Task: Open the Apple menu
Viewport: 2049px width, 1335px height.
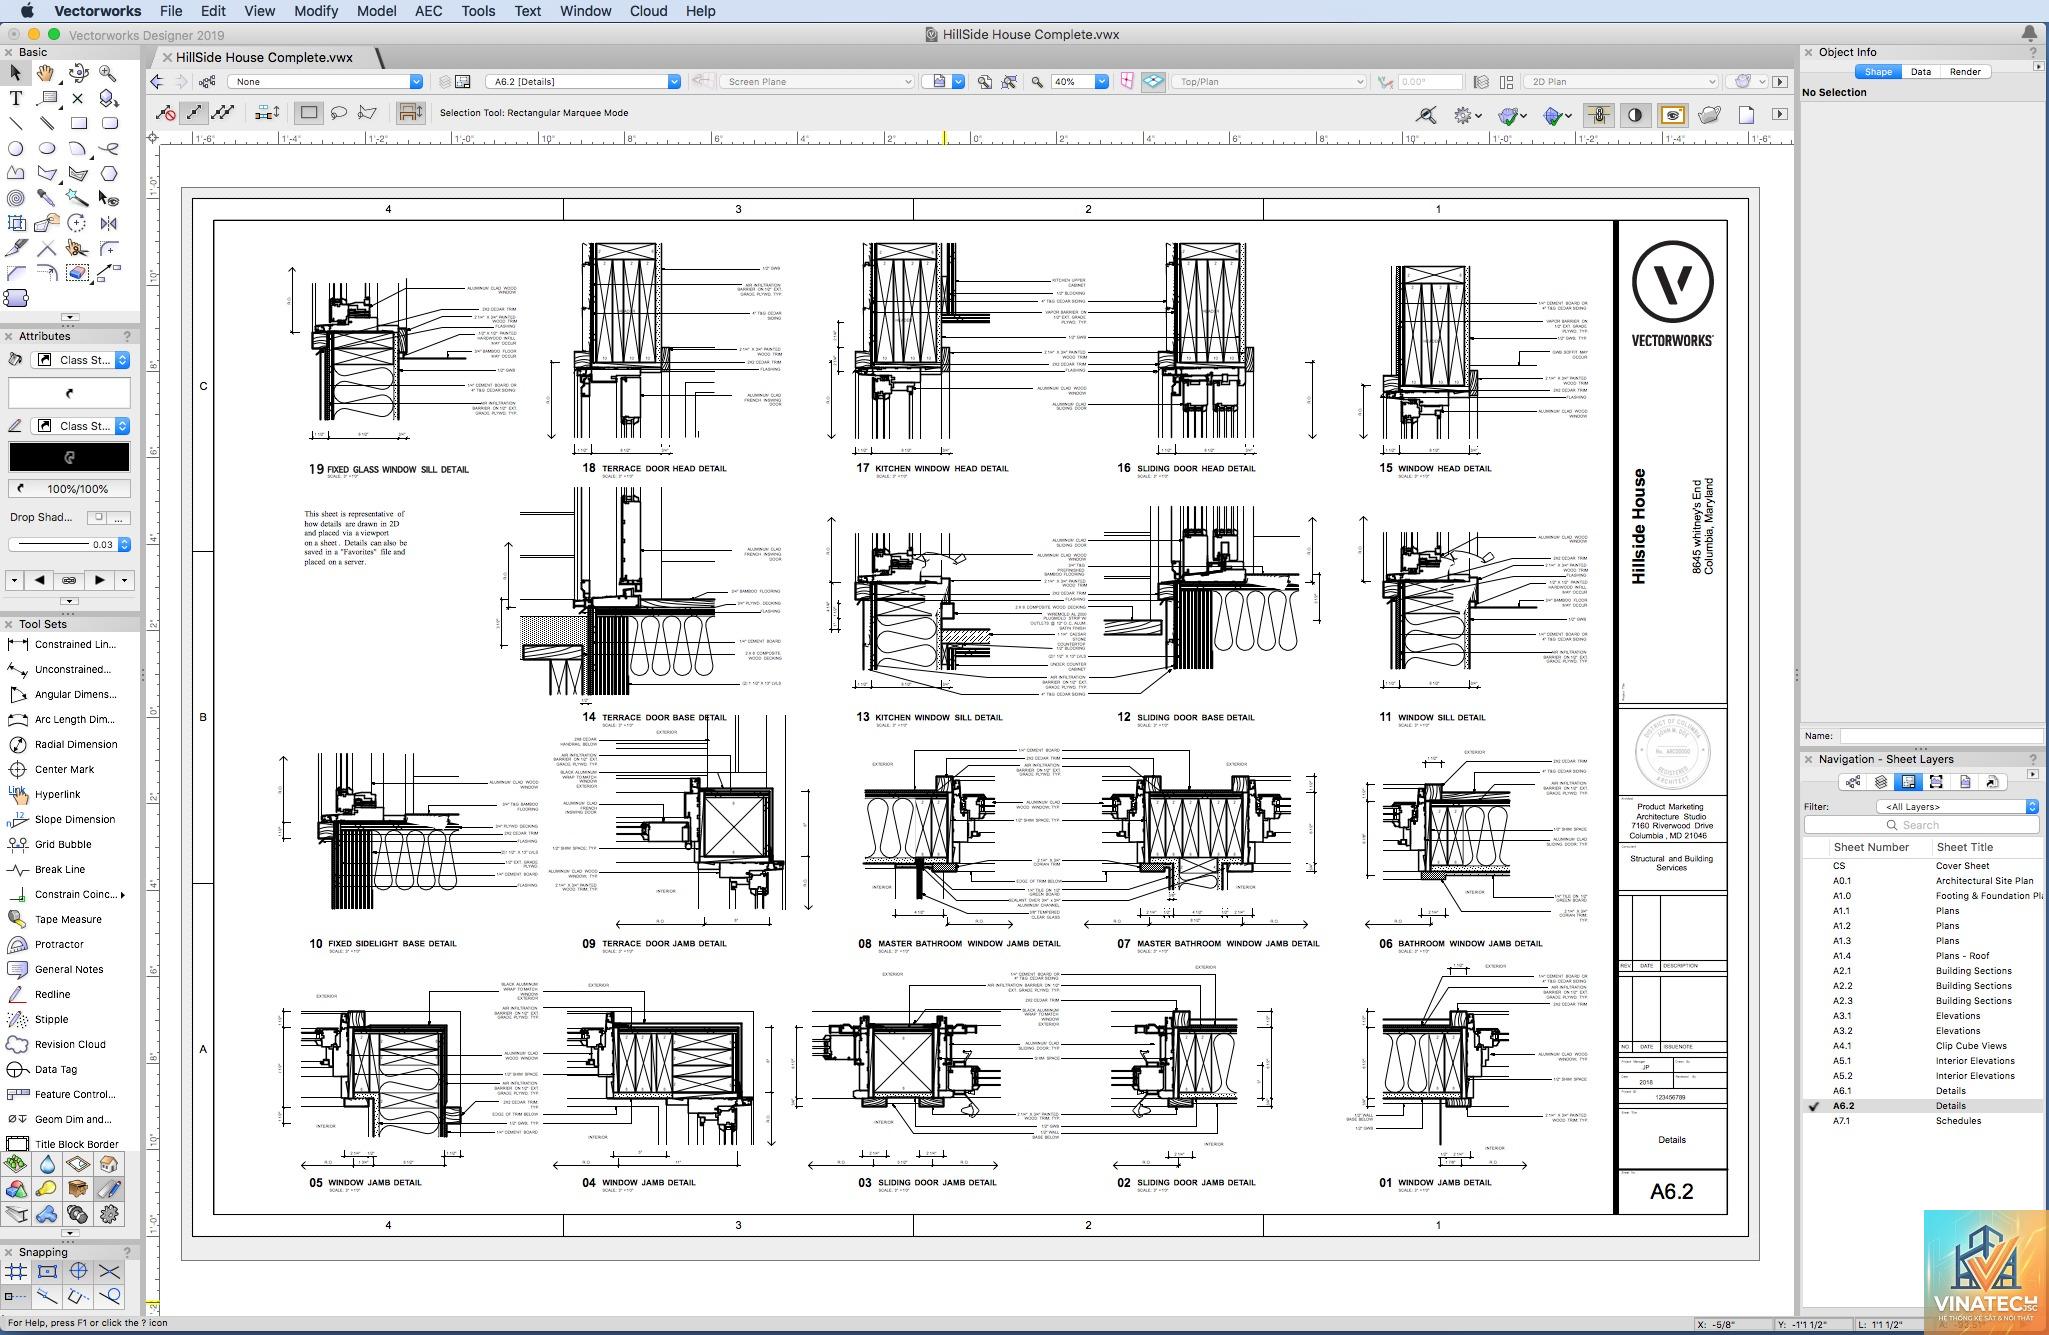Action: tap(27, 11)
